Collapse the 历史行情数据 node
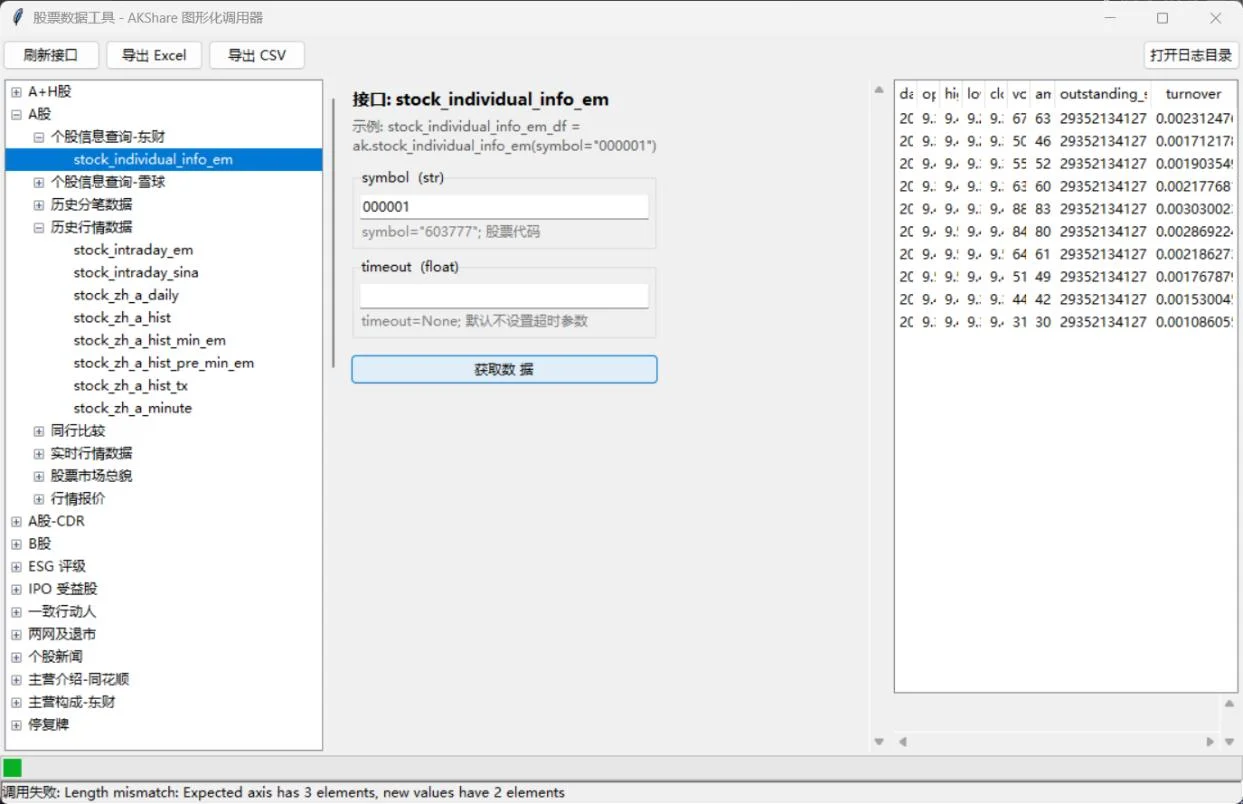This screenshot has width=1243, height=804. tap(39, 227)
